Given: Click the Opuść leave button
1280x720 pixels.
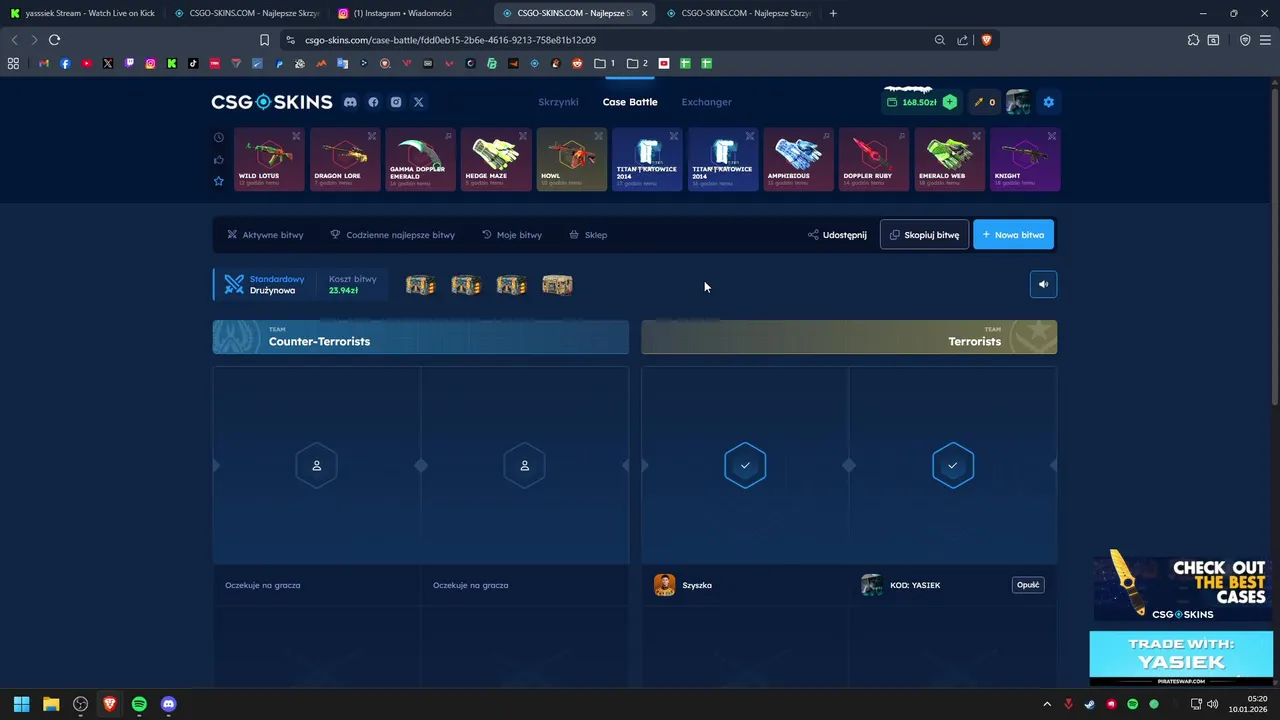Looking at the screenshot, I should coord(1028,585).
